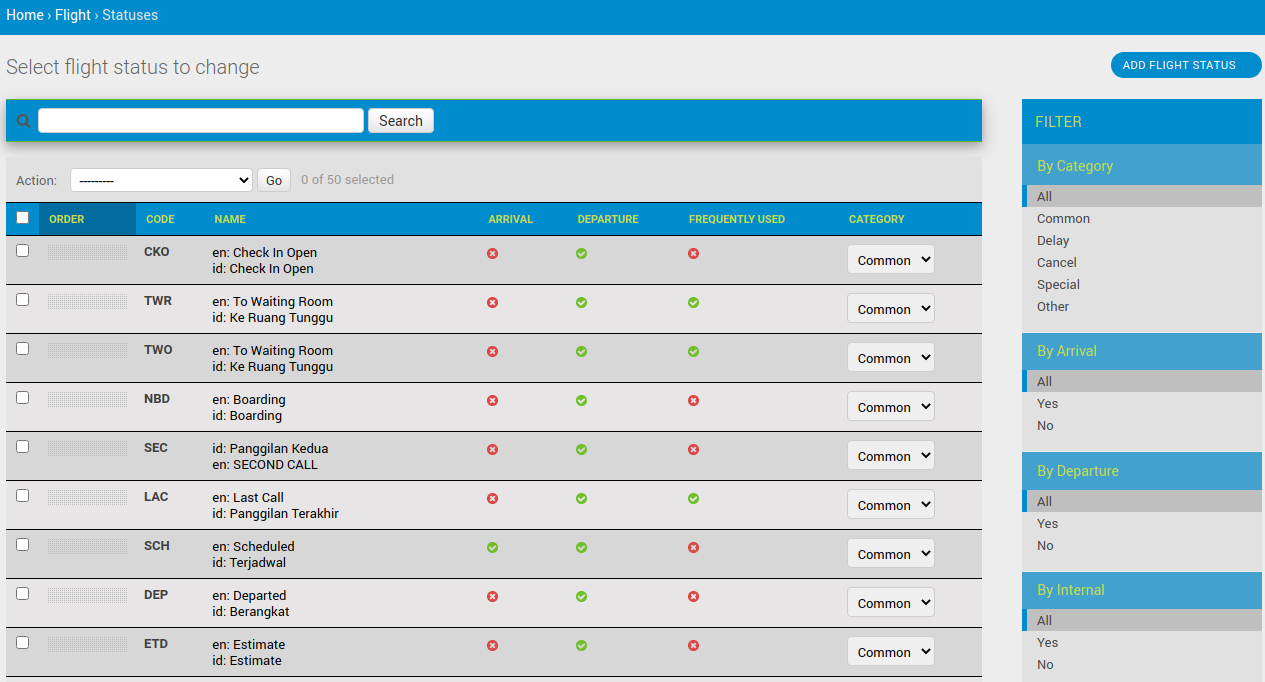1265x682 pixels.
Task: Tick the checkbox for the CKO row
Action: click(23, 251)
